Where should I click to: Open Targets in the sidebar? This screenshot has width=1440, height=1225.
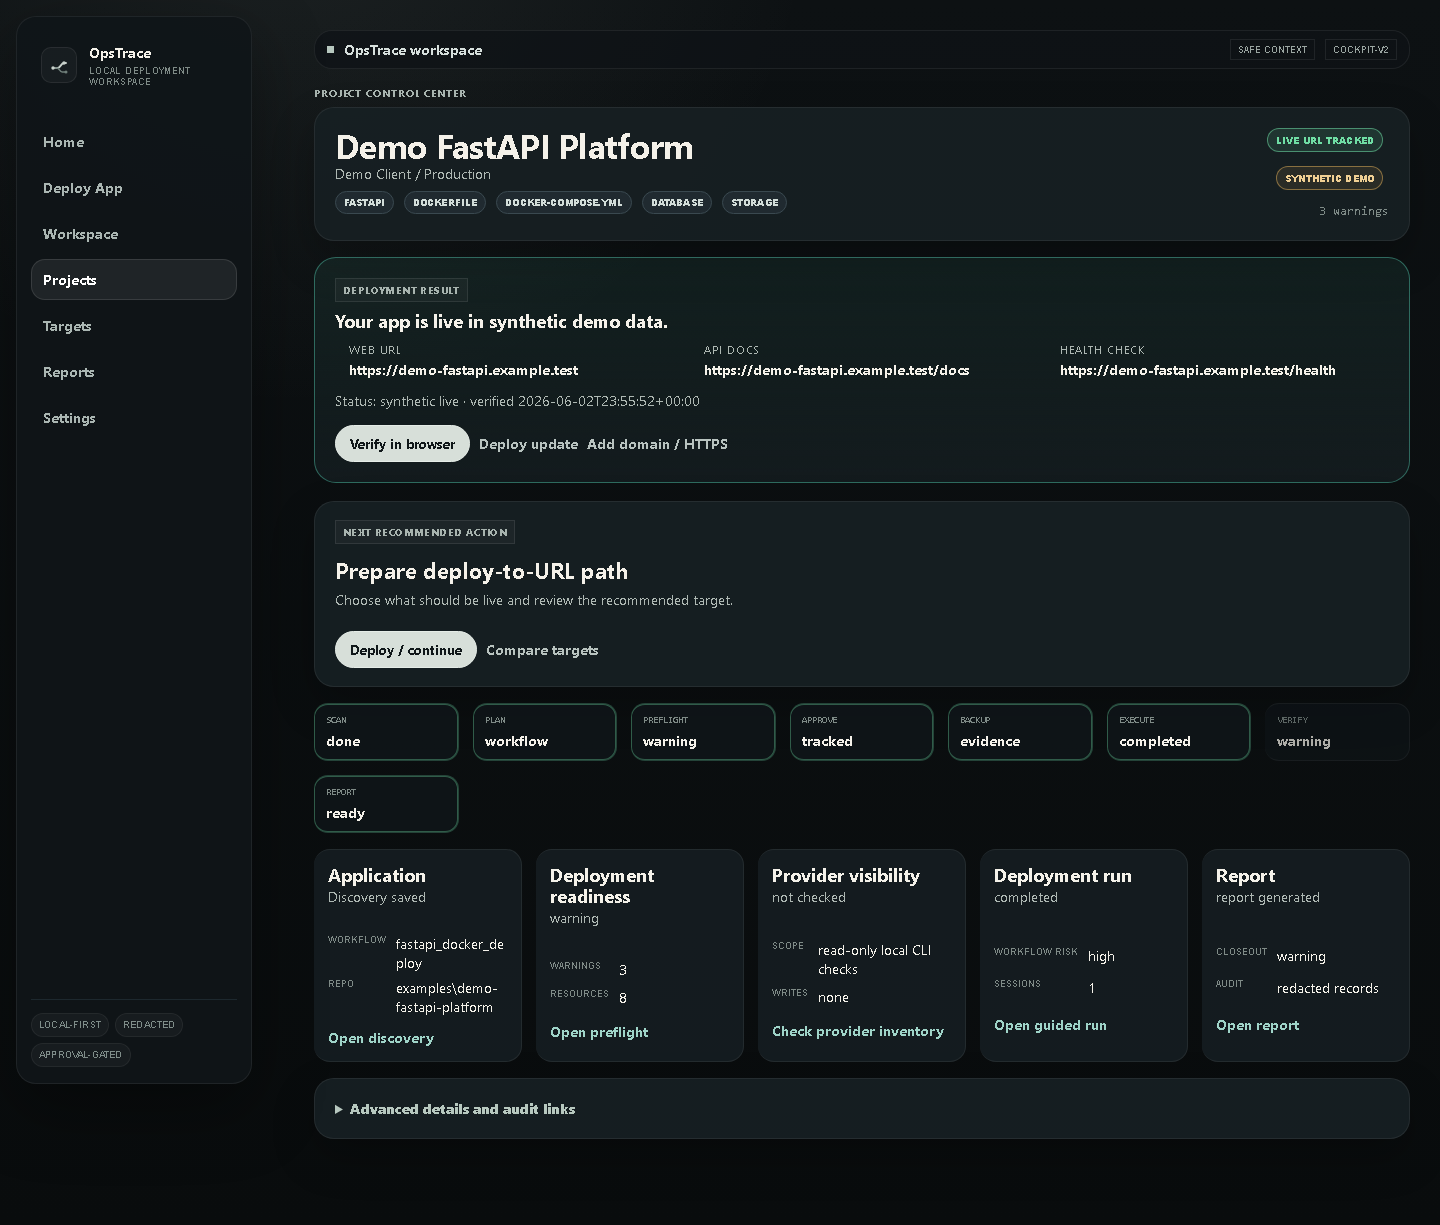(134, 326)
